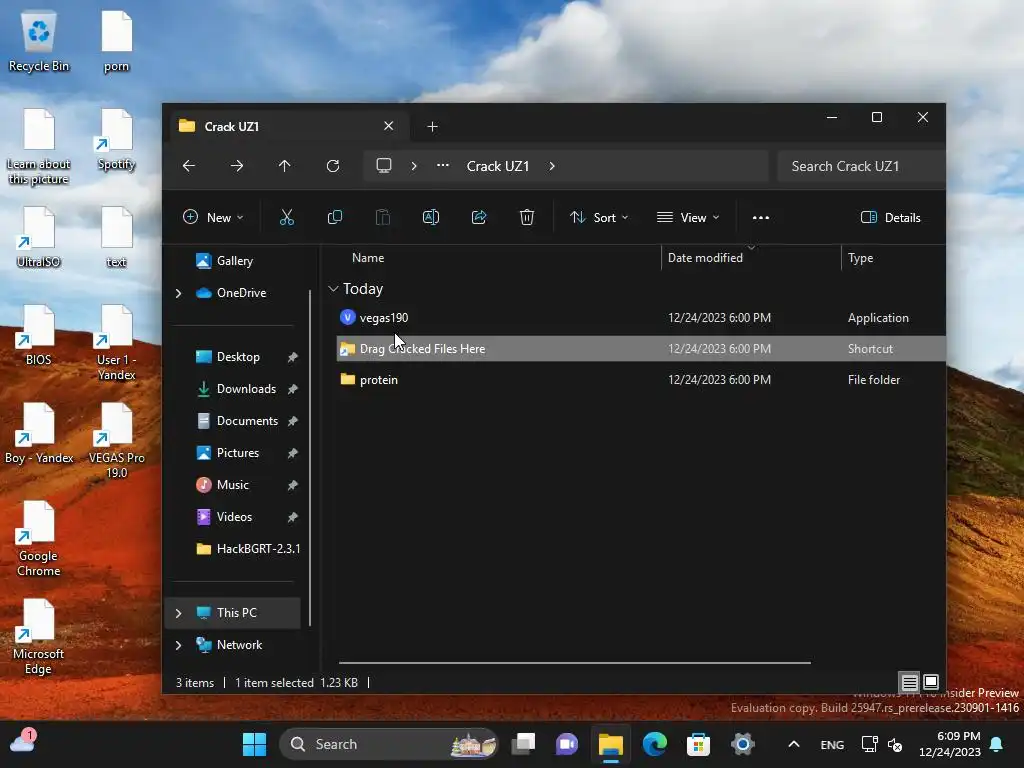Open Microsoft Edge on taskbar
The width and height of the screenshot is (1024, 768).
(654, 744)
